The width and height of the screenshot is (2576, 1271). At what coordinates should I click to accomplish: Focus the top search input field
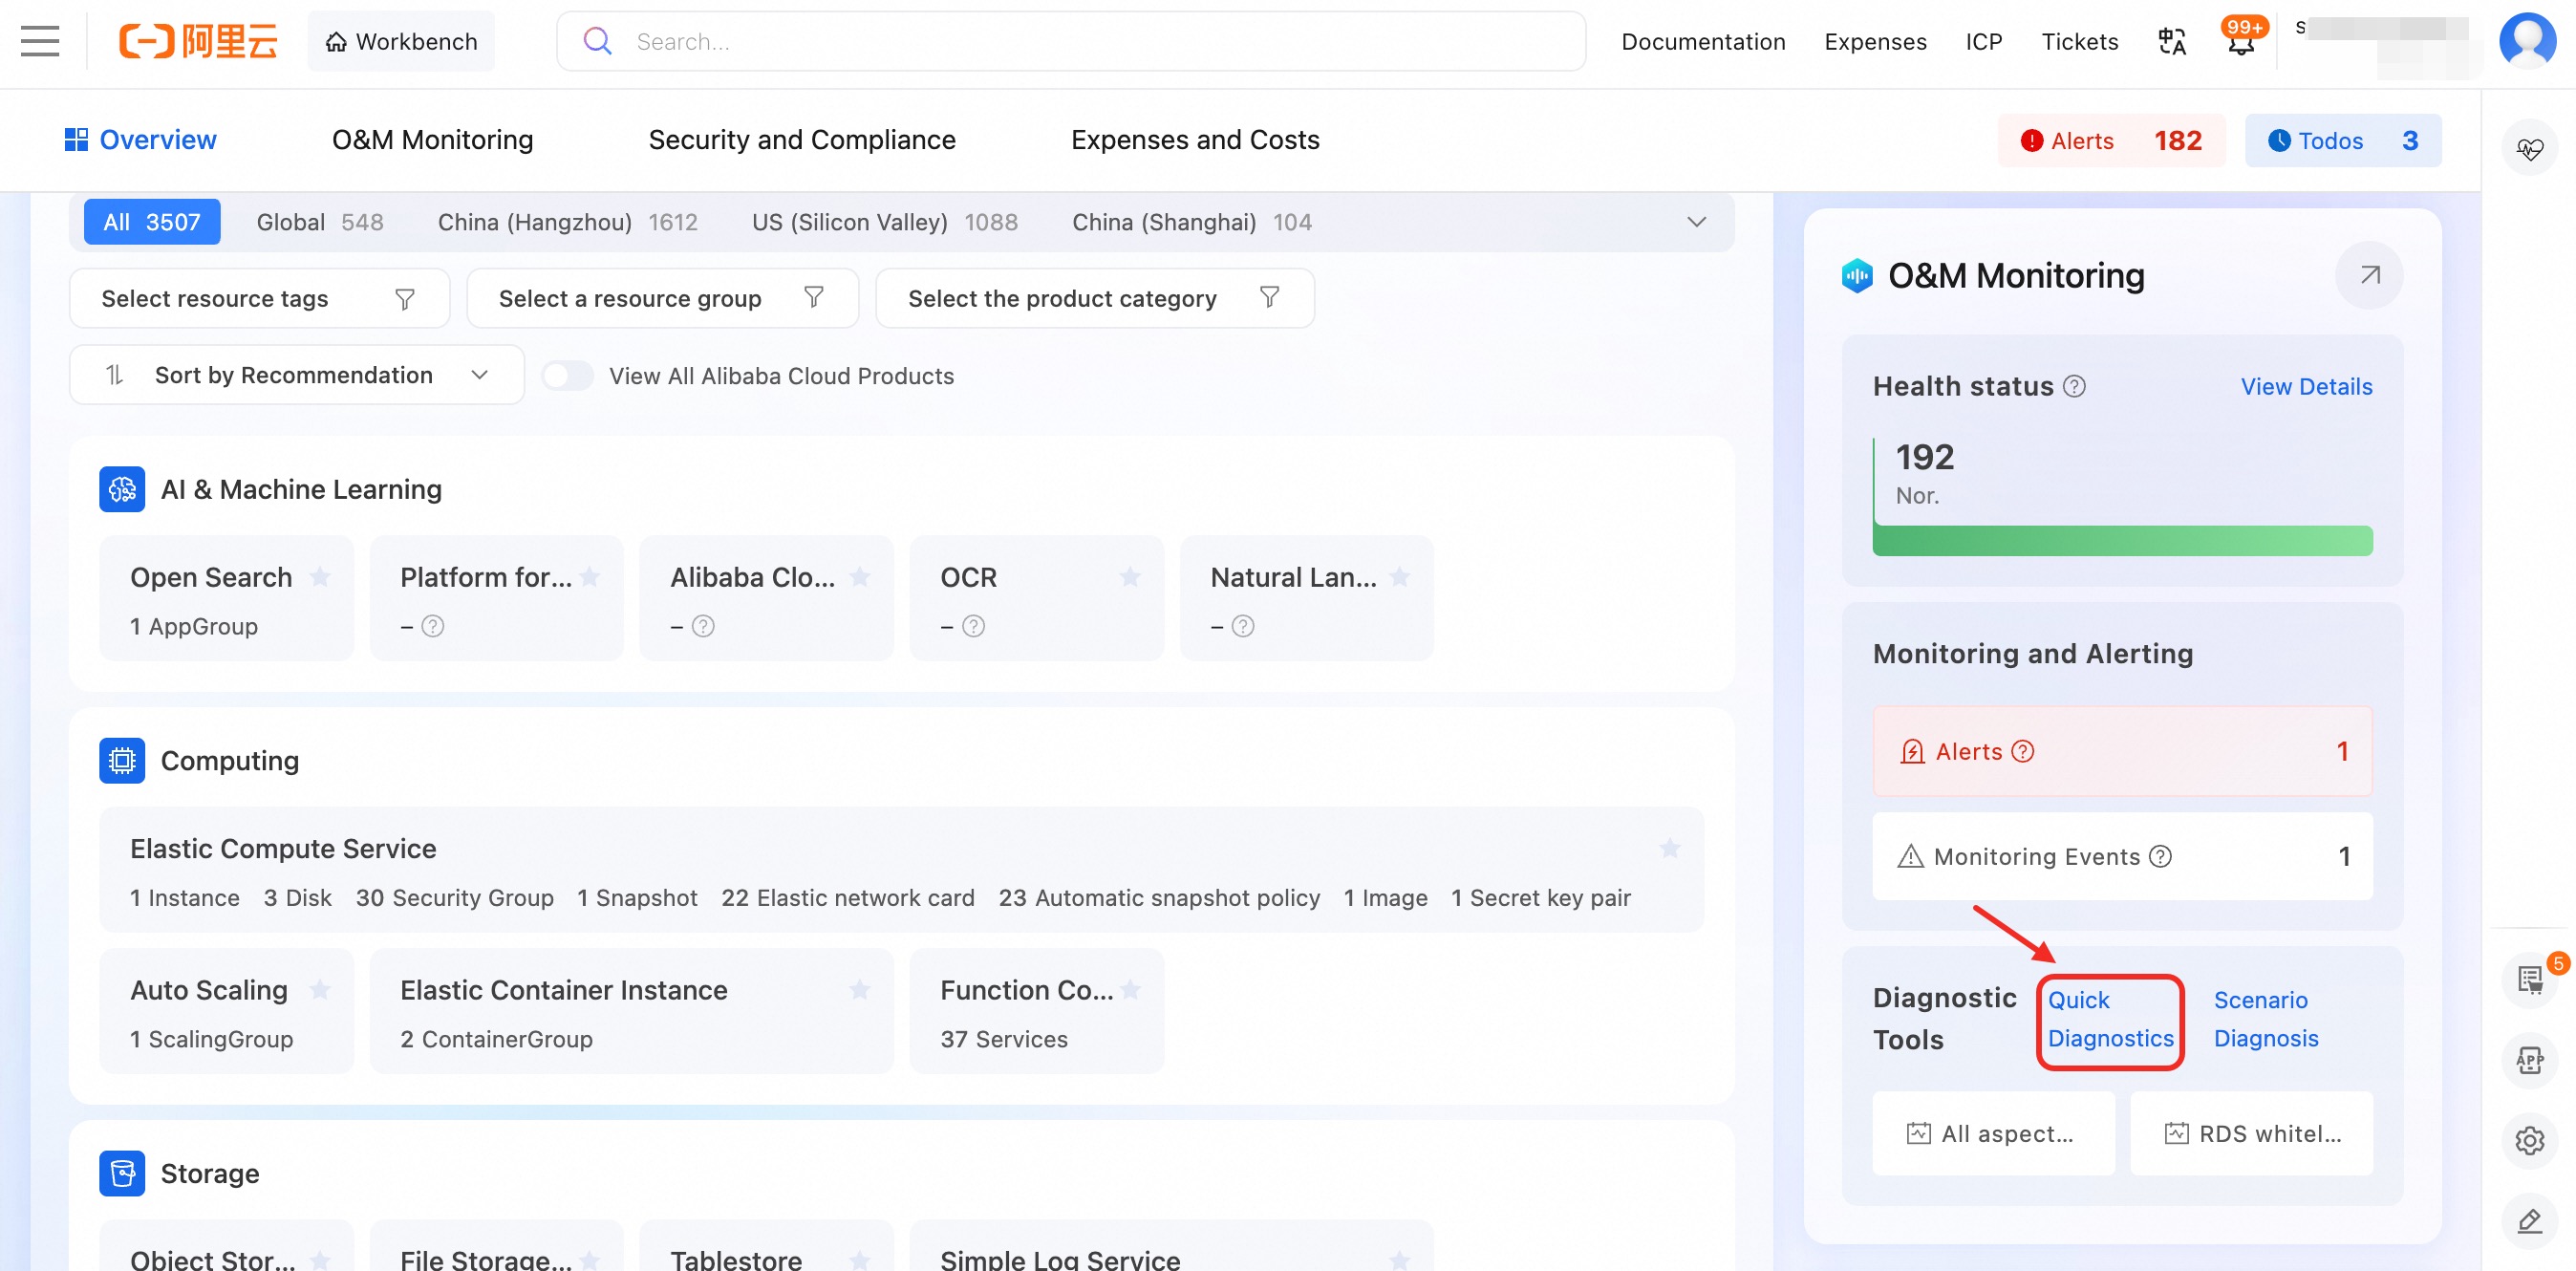click(1071, 41)
